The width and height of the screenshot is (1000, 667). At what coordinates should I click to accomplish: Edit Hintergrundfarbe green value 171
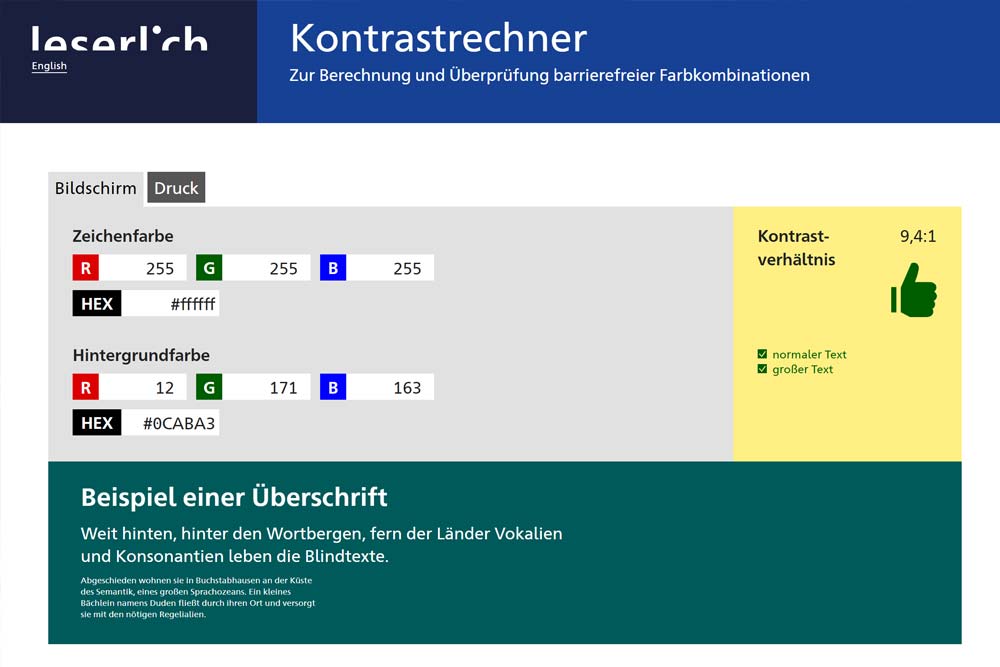pos(266,387)
